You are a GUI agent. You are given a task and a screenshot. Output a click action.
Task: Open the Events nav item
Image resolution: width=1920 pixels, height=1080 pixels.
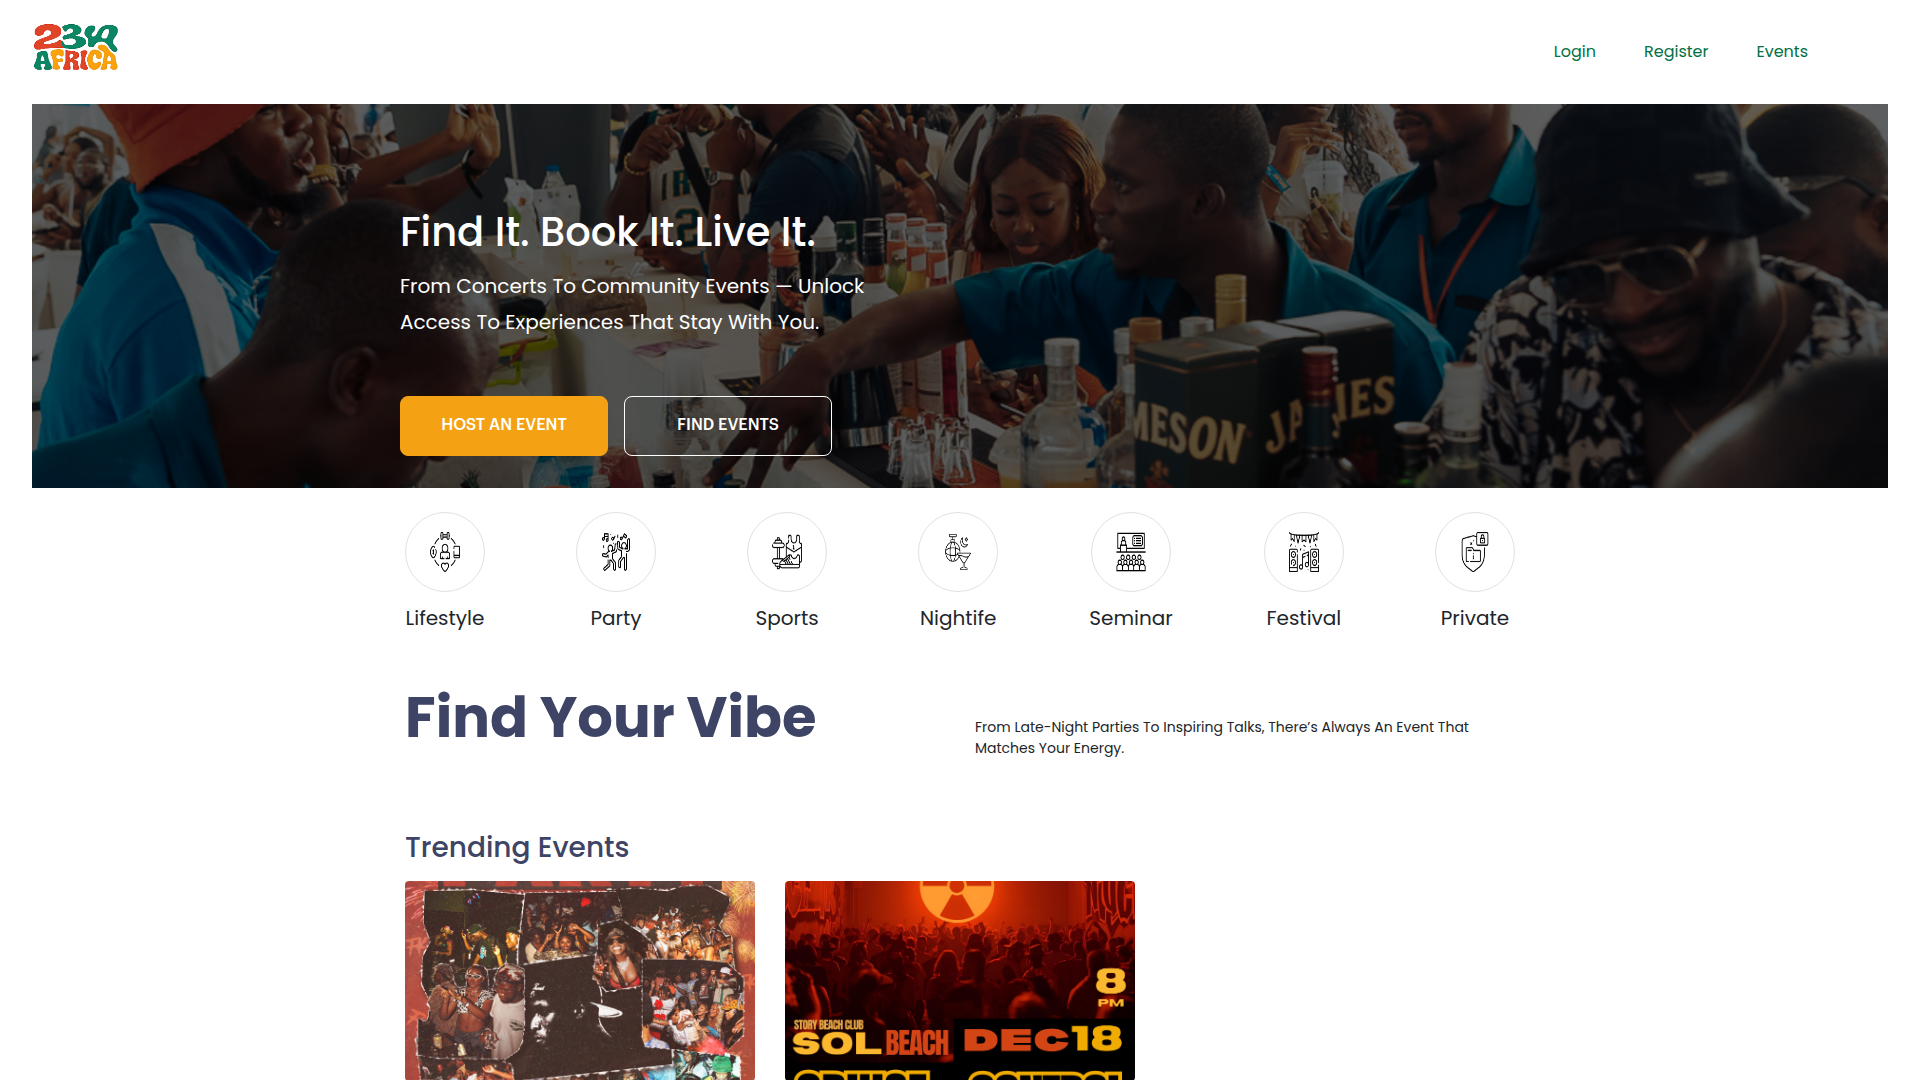tap(1782, 52)
